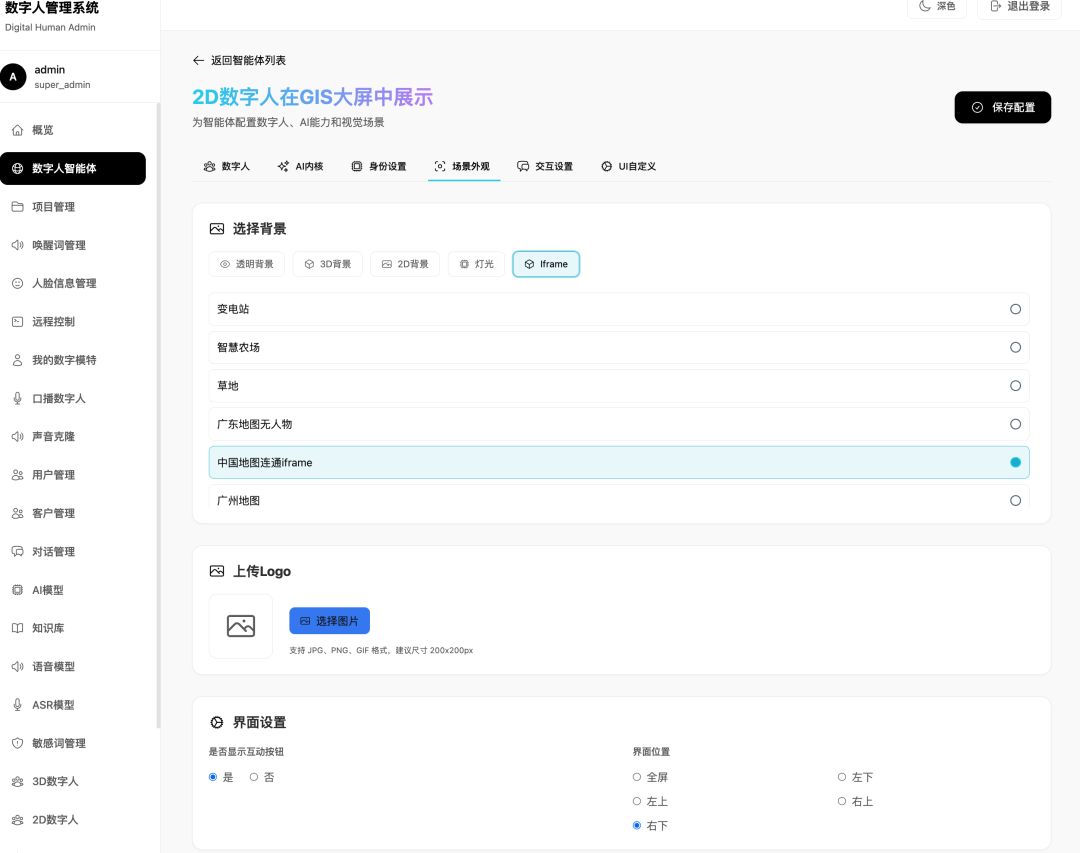Set interface position to 全屏
This screenshot has width=1080, height=853.
637,777
